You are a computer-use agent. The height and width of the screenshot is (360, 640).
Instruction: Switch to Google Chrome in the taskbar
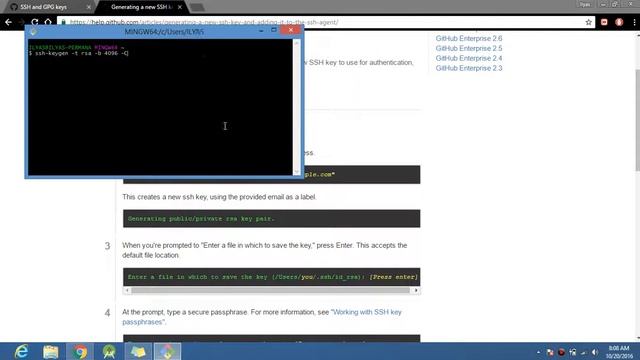pyautogui.click(x=80, y=351)
